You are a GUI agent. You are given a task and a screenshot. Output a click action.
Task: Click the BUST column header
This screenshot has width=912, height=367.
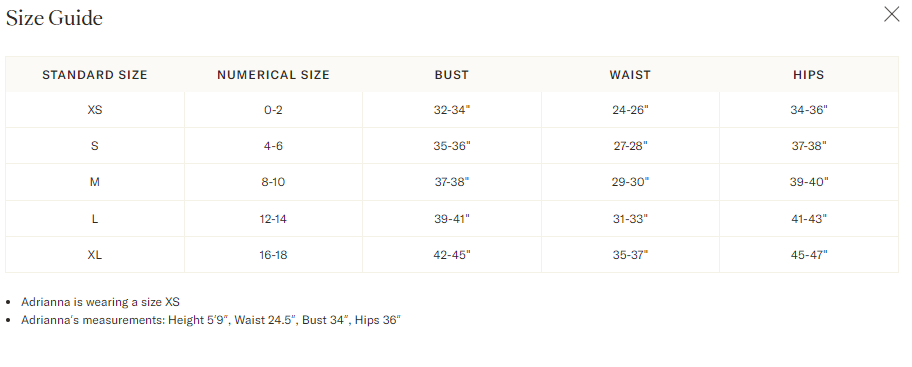451,75
